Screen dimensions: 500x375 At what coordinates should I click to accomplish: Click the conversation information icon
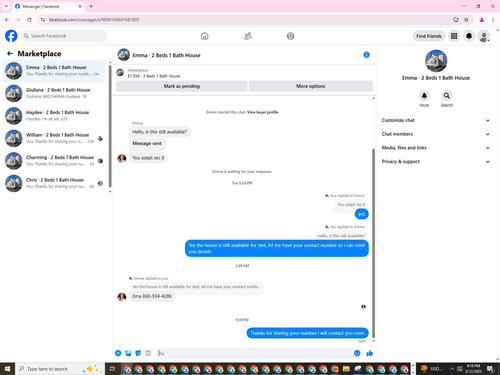pyautogui.click(x=366, y=55)
